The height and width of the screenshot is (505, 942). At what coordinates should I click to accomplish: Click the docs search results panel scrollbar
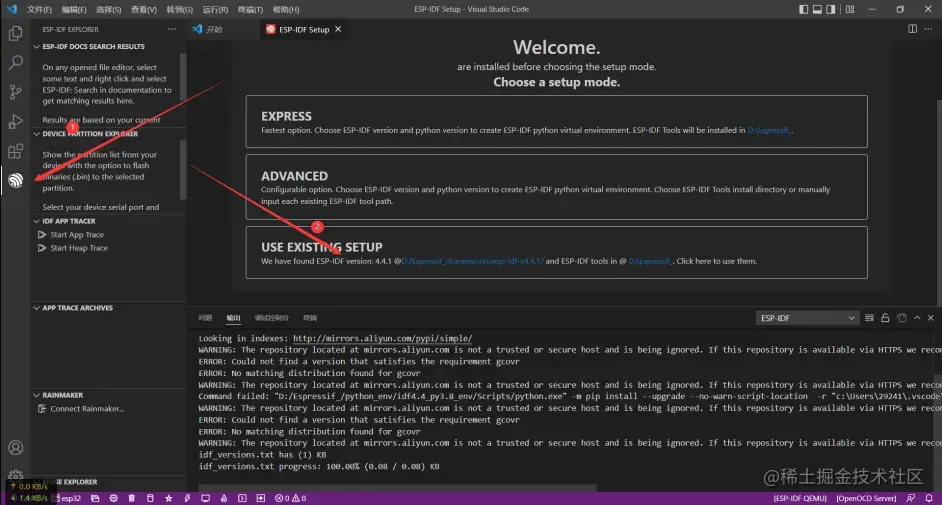click(x=183, y=78)
